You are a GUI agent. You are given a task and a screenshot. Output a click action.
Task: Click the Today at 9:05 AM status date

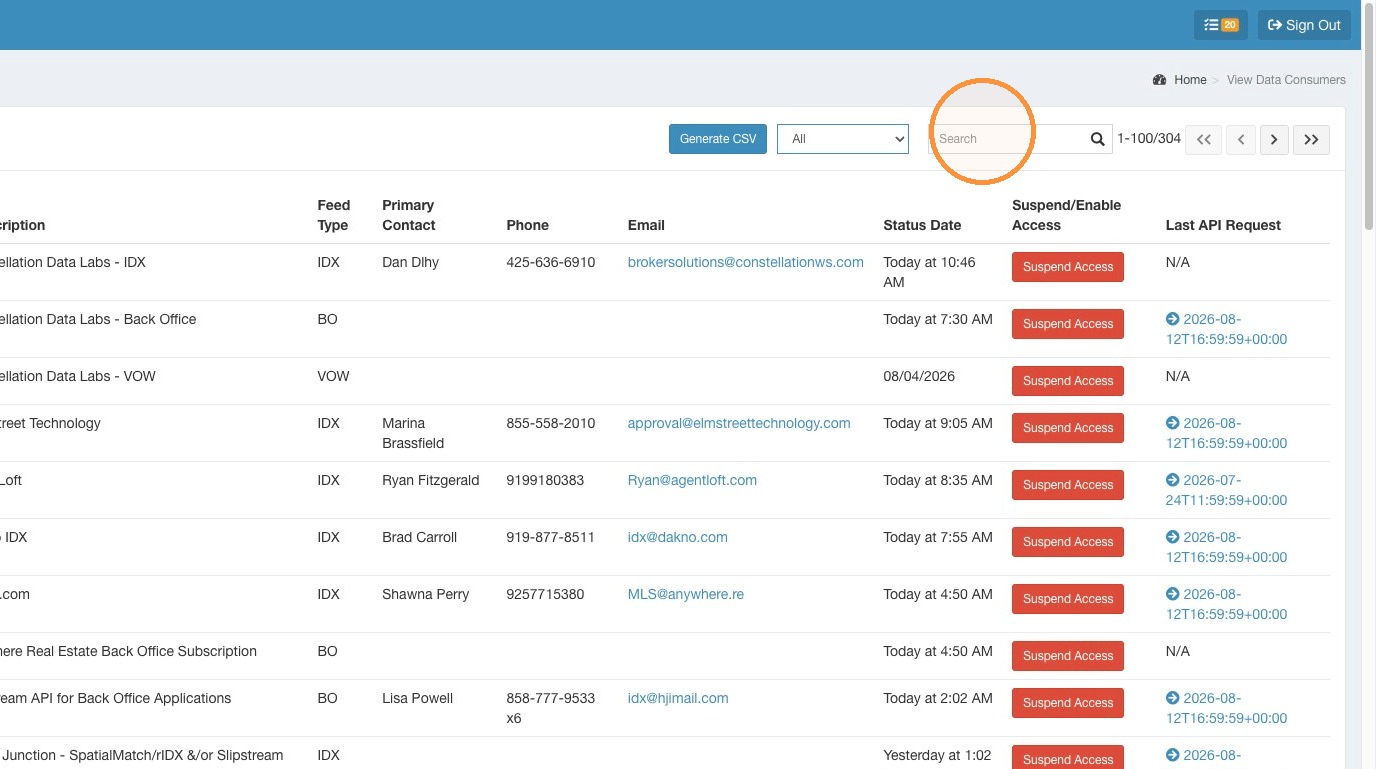click(938, 423)
